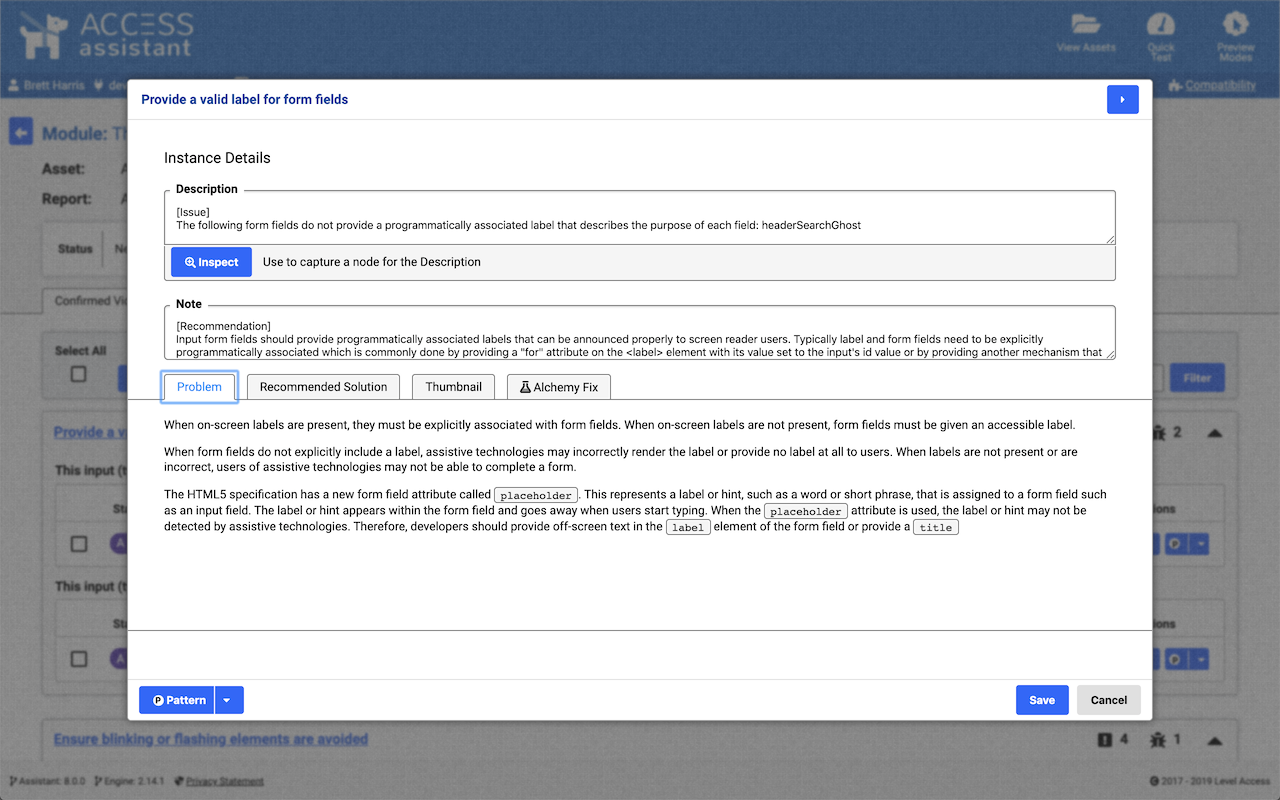Collapse the Ensure blinking elements section
Viewport: 1280px width, 800px height.
coord(1214,741)
